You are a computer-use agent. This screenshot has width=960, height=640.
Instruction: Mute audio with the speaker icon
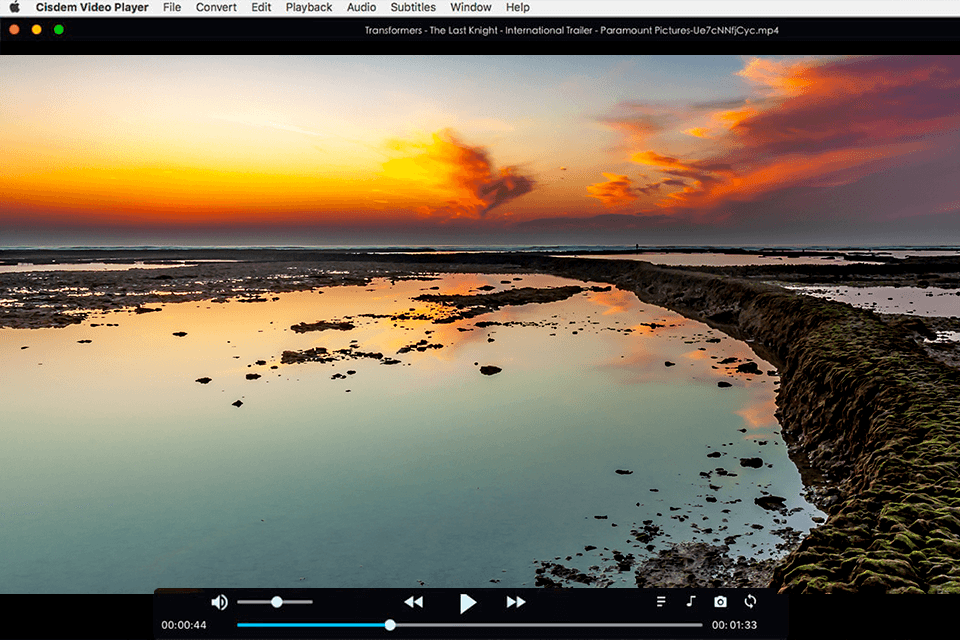[x=219, y=603]
